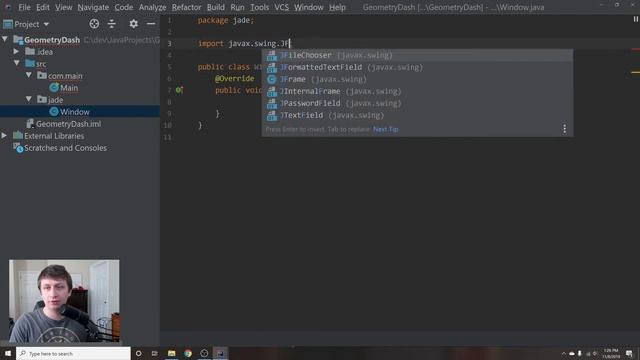Open the View menu
The width and height of the screenshot is (640, 360).
click(64, 7)
